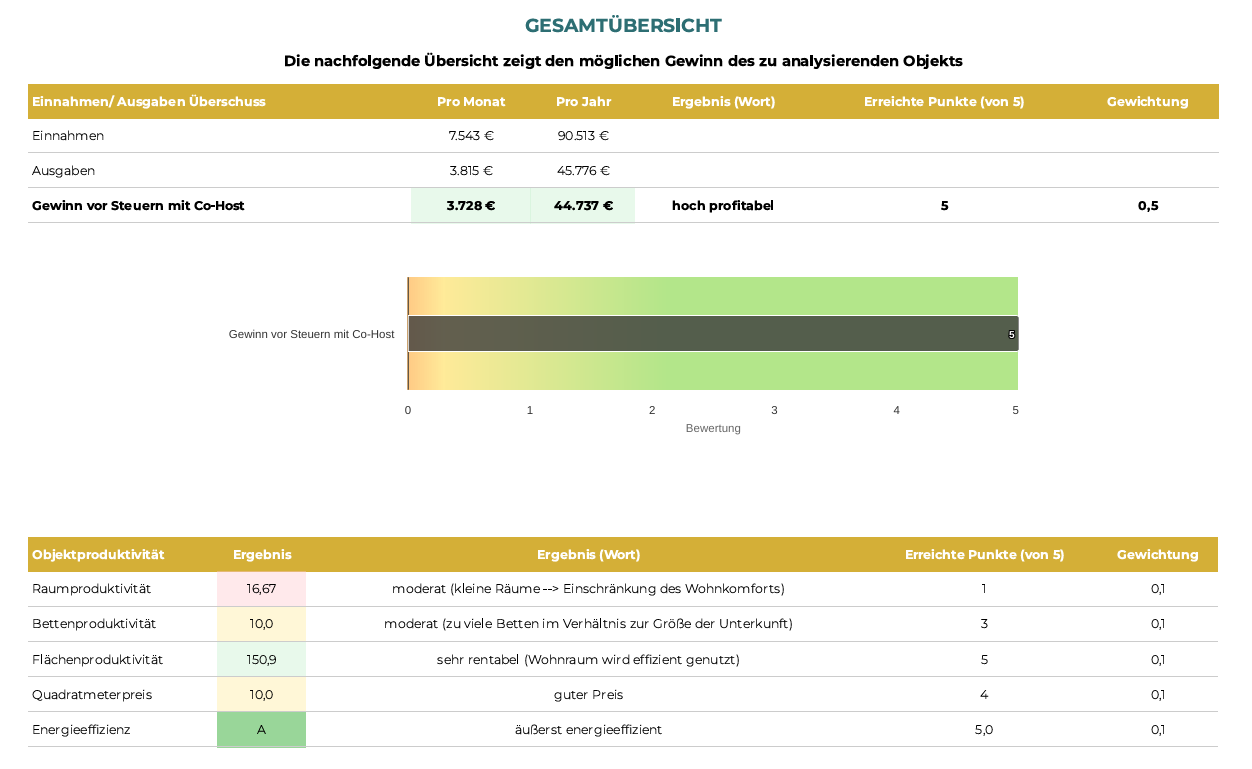Click the GESAMTÜBERSICHT title heading

click(x=623, y=26)
